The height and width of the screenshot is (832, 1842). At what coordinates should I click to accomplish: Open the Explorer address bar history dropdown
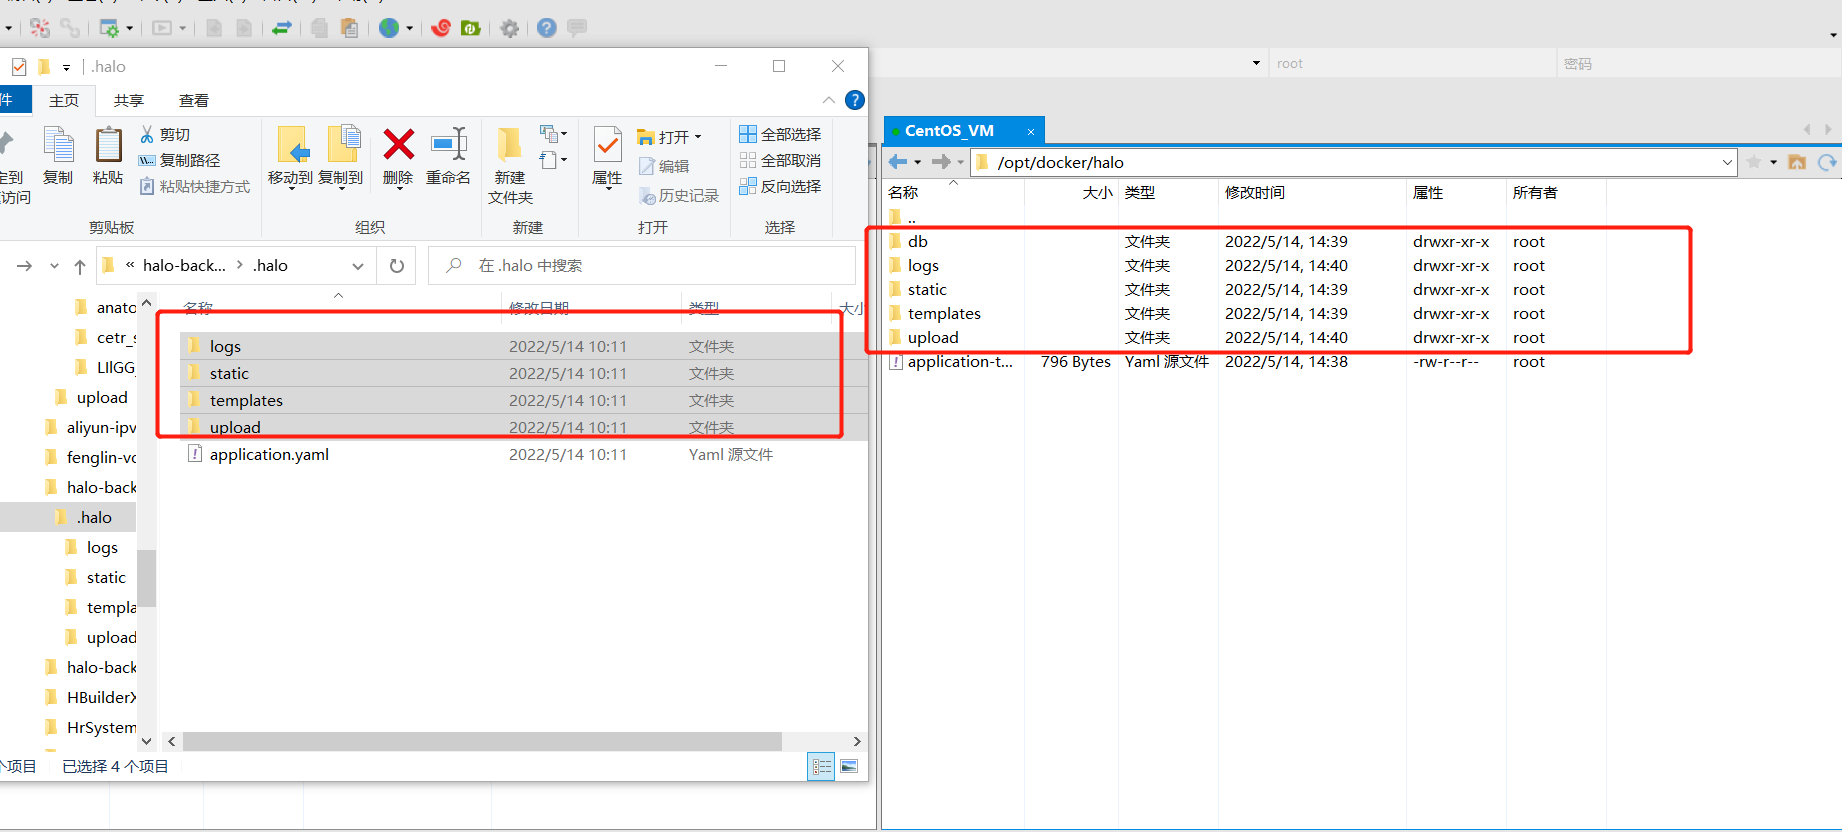[358, 266]
